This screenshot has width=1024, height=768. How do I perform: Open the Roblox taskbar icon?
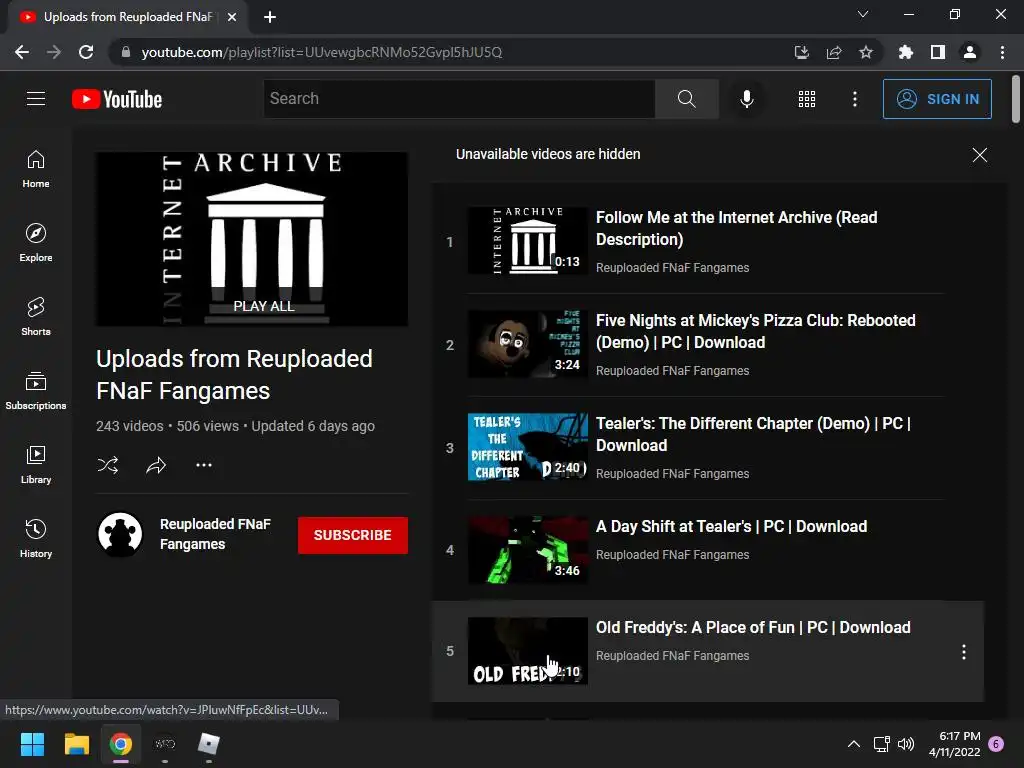pyautogui.click(x=209, y=744)
